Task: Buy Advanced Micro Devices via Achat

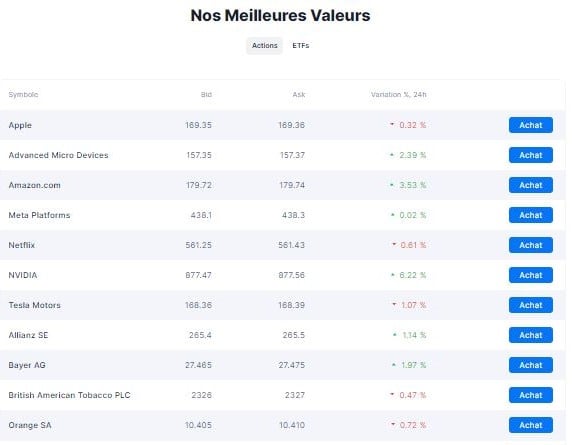Action: tap(531, 155)
